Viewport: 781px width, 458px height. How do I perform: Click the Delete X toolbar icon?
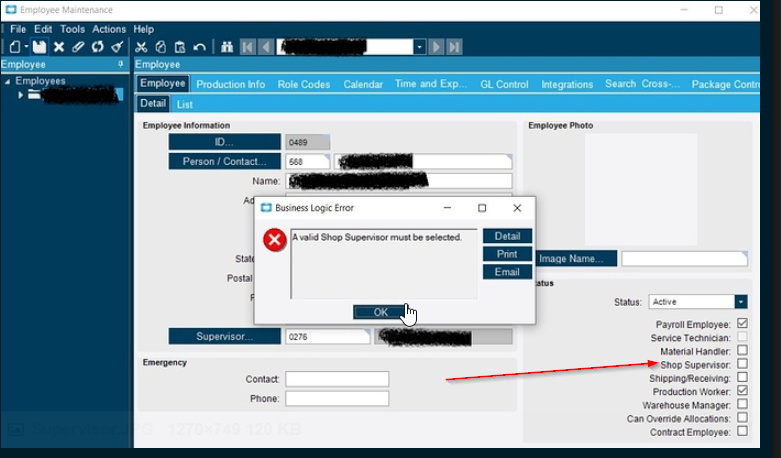(59, 47)
